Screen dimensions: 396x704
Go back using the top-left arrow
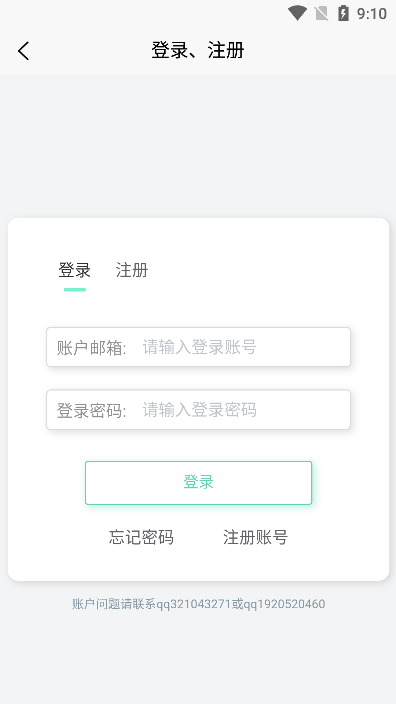[24, 50]
